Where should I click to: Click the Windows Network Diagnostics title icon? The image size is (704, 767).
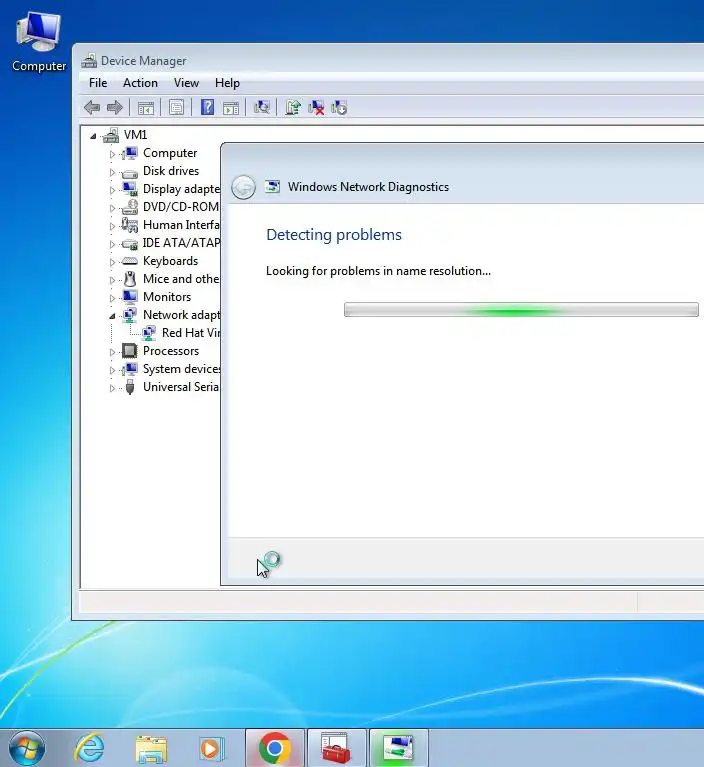[273, 186]
